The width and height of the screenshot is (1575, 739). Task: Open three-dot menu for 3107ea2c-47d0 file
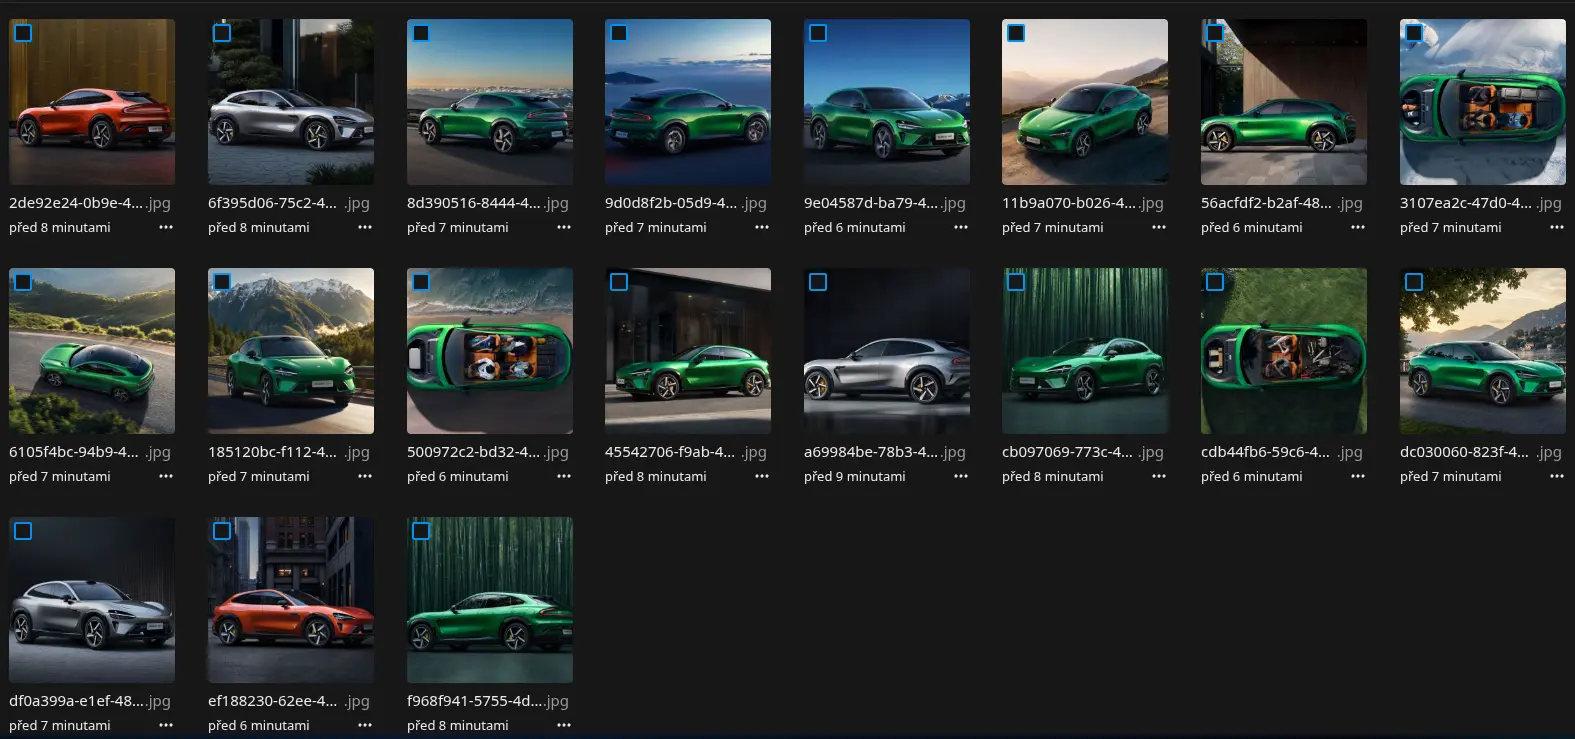pos(1557,228)
